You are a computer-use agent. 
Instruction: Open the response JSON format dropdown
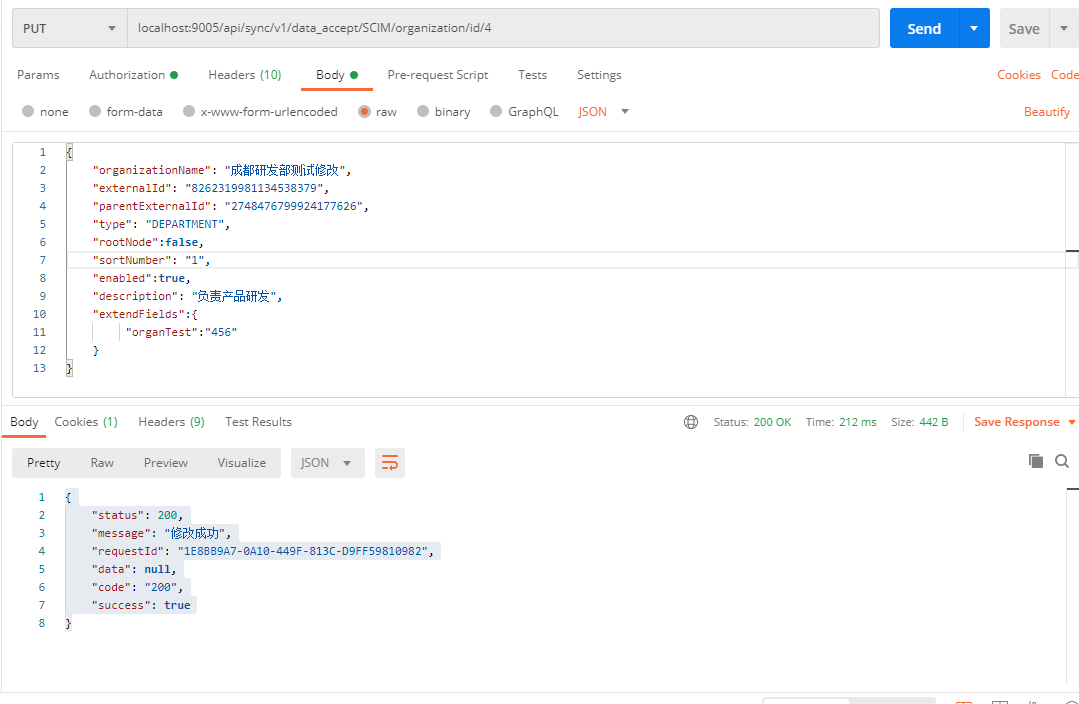(327, 463)
